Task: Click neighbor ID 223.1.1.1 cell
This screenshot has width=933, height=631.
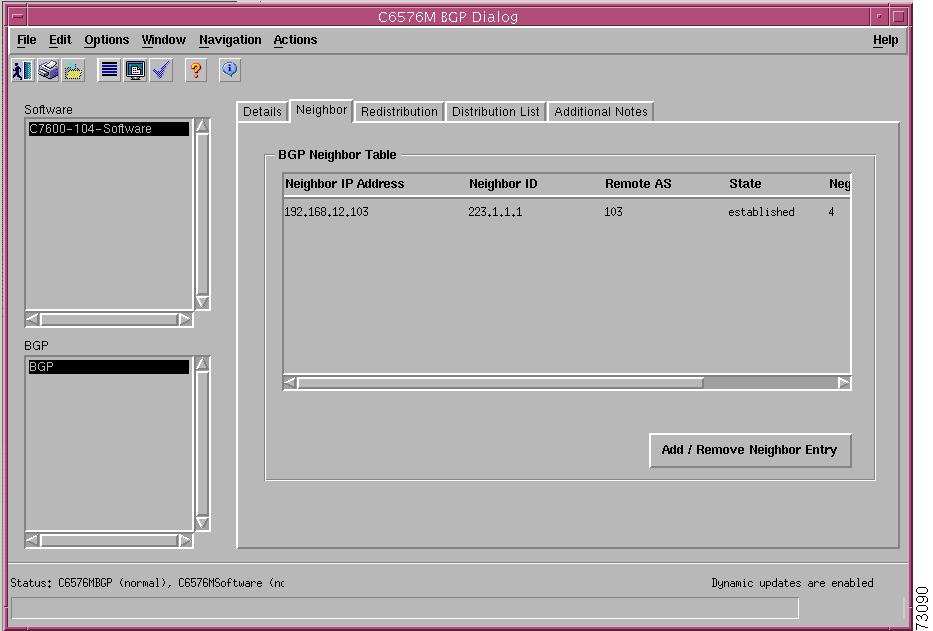Action: 495,212
